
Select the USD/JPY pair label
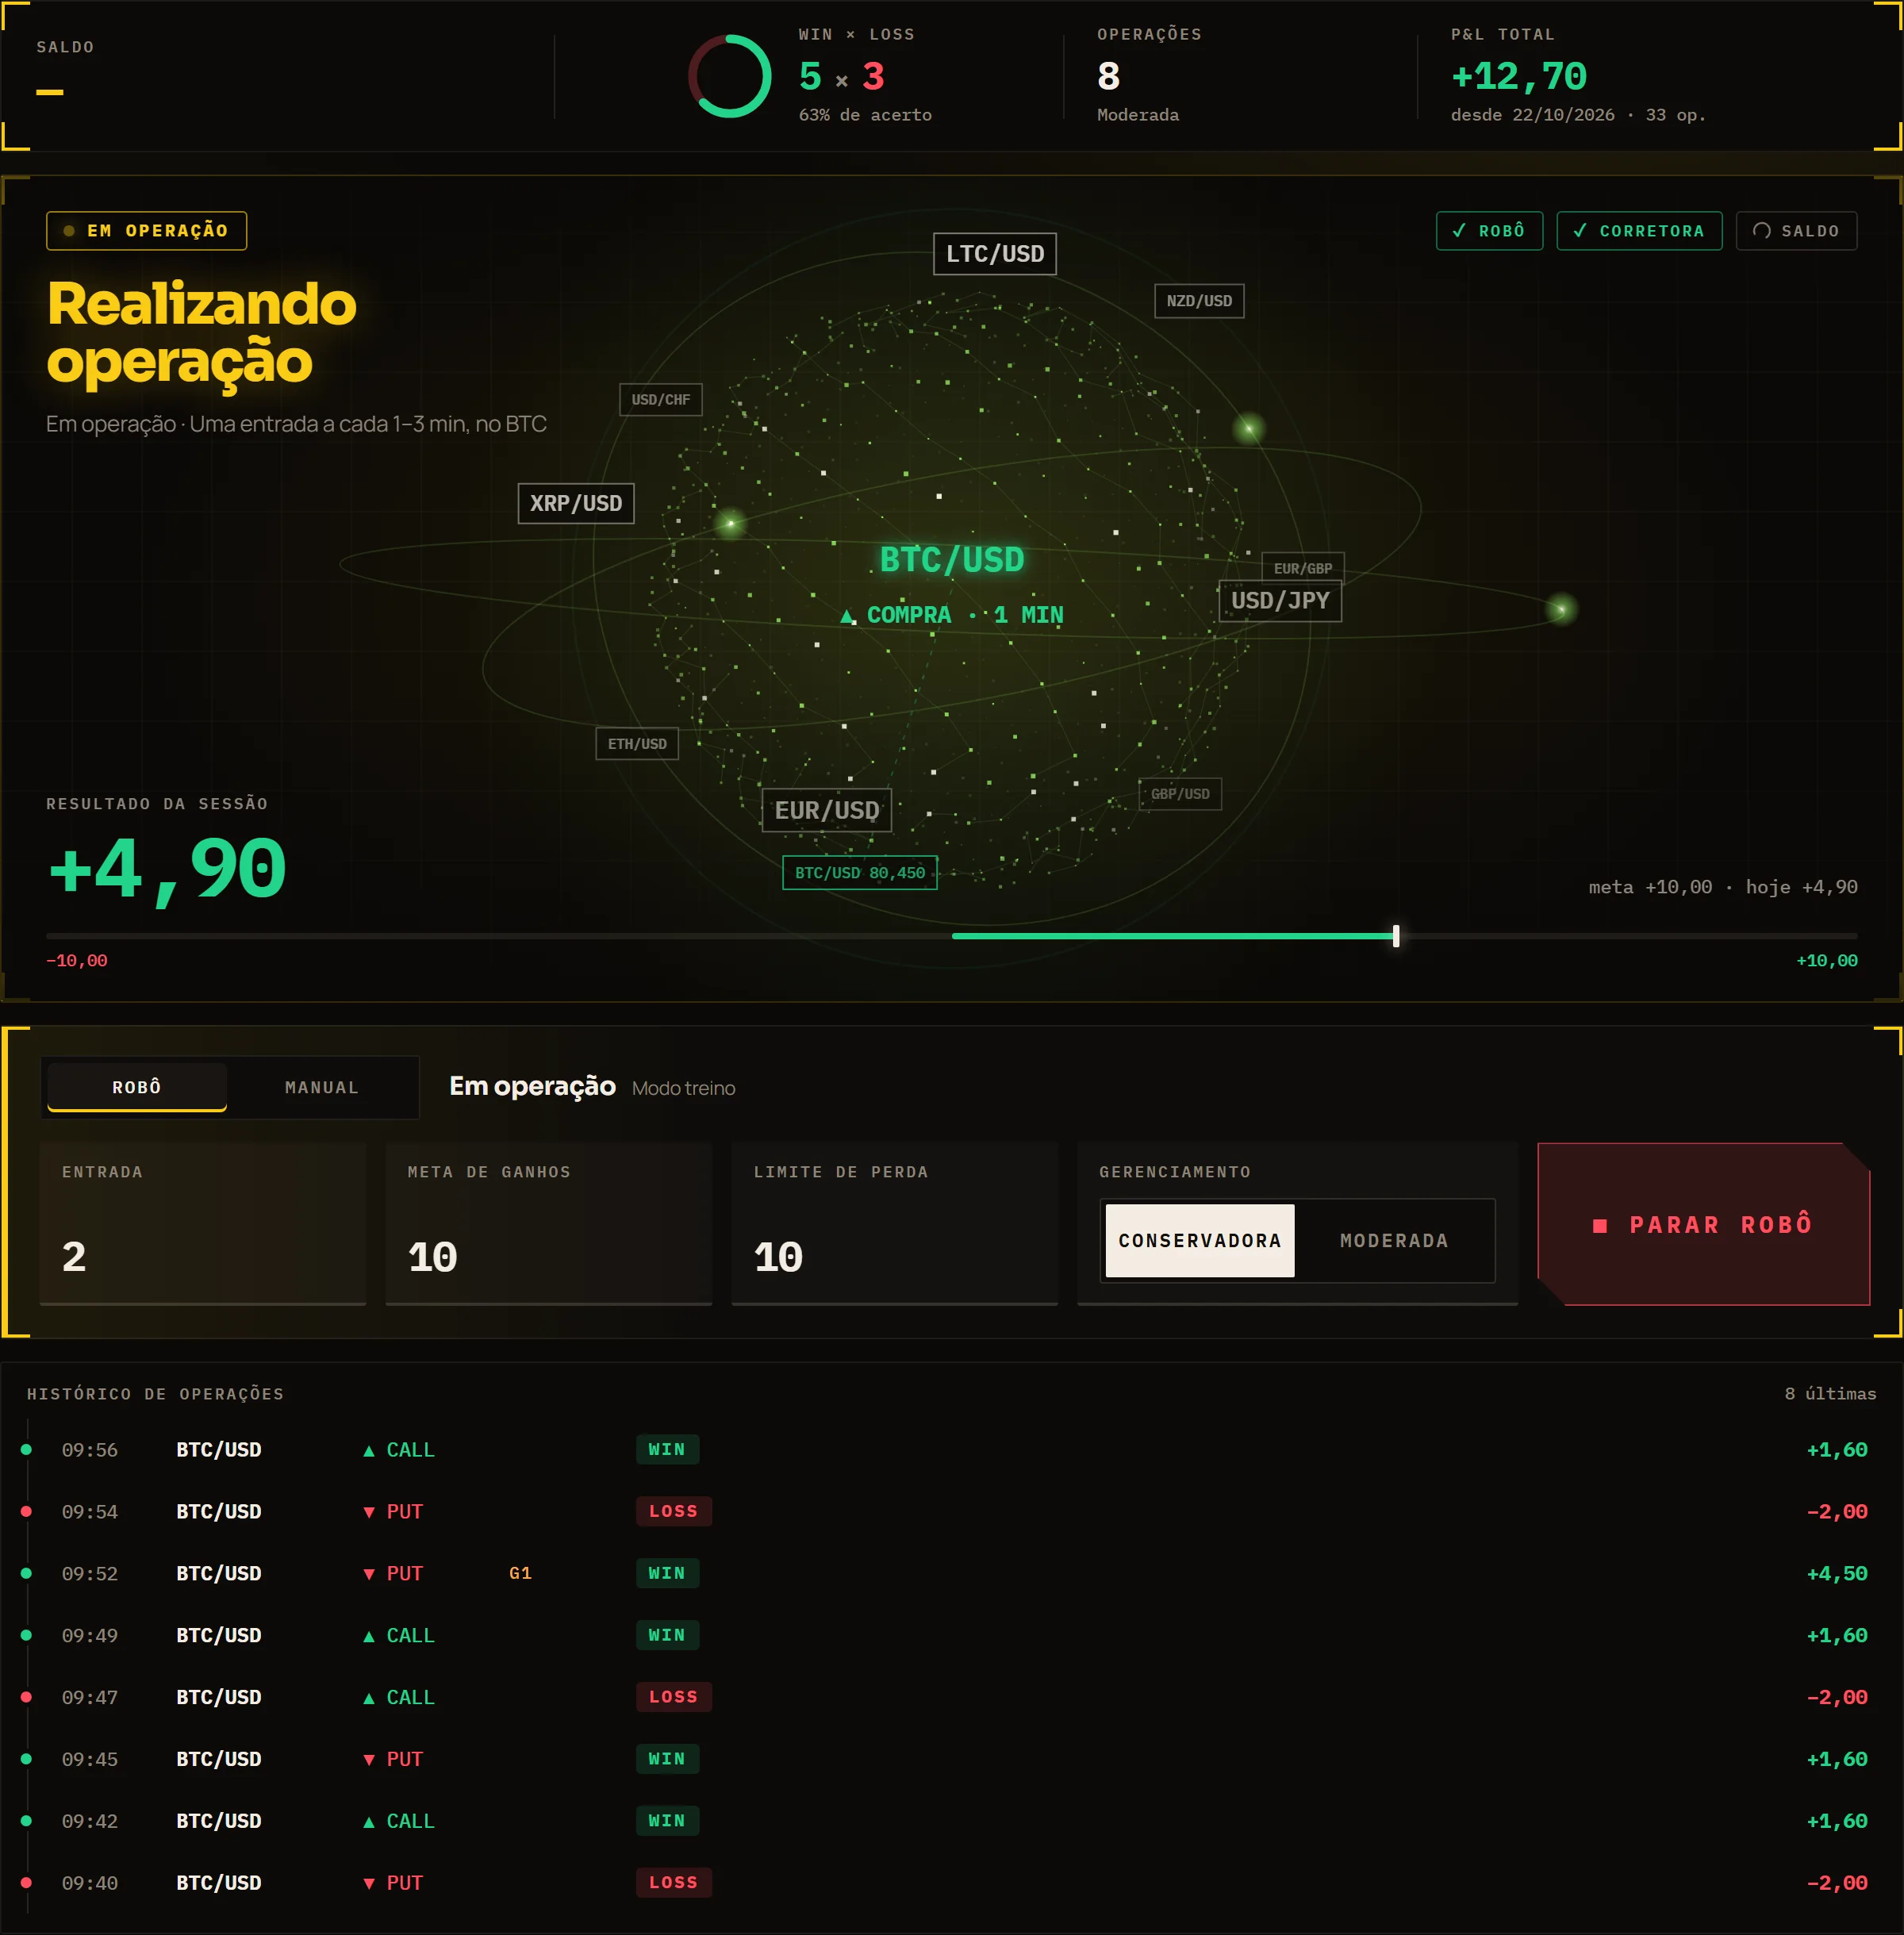point(1280,601)
